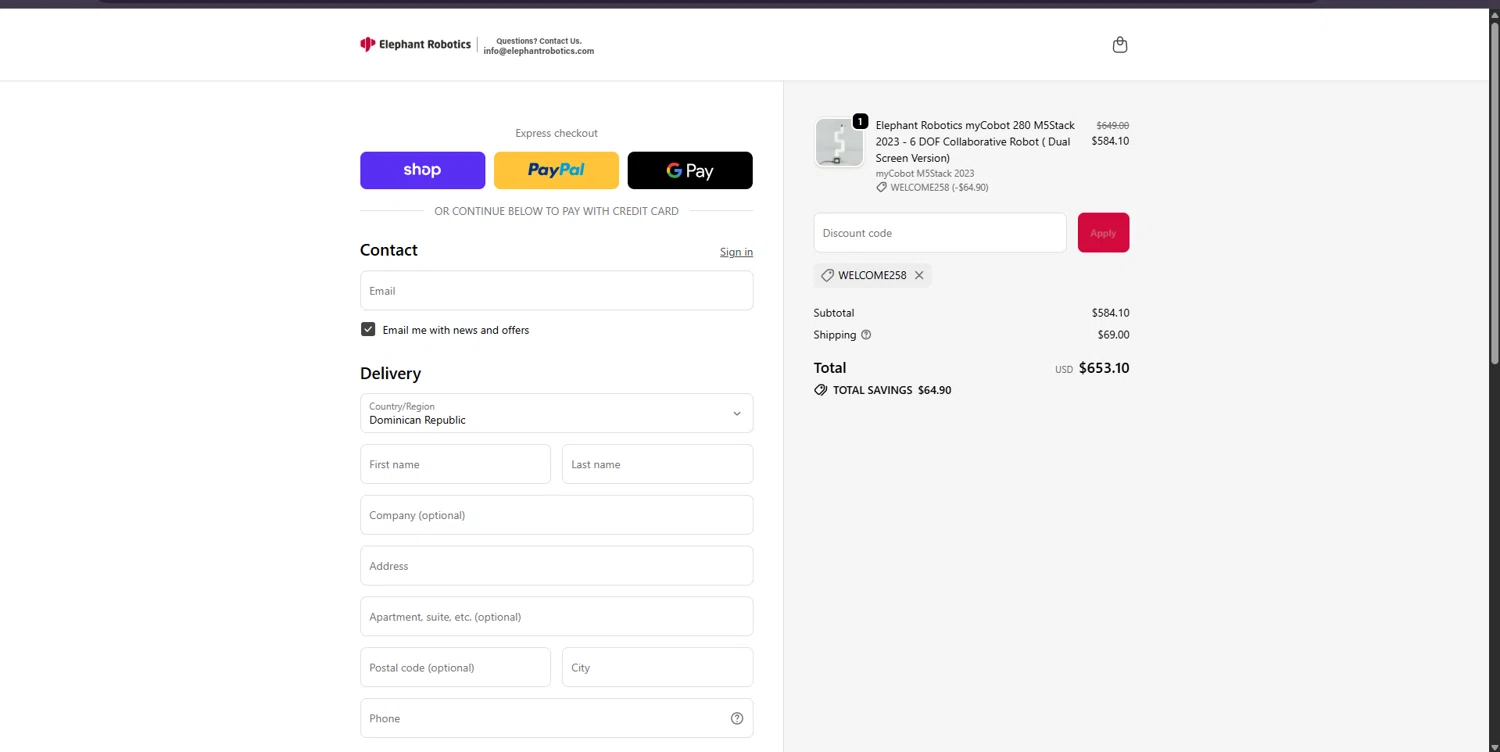Click the TOTAL SAVINGS $64.90 text
1500x752 pixels.
pos(892,390)
